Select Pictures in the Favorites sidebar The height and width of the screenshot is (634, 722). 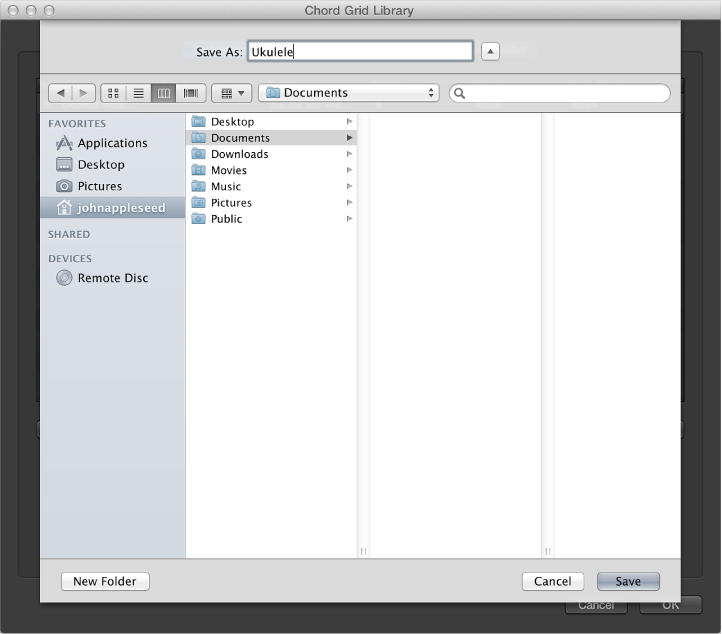pos(112,186)
